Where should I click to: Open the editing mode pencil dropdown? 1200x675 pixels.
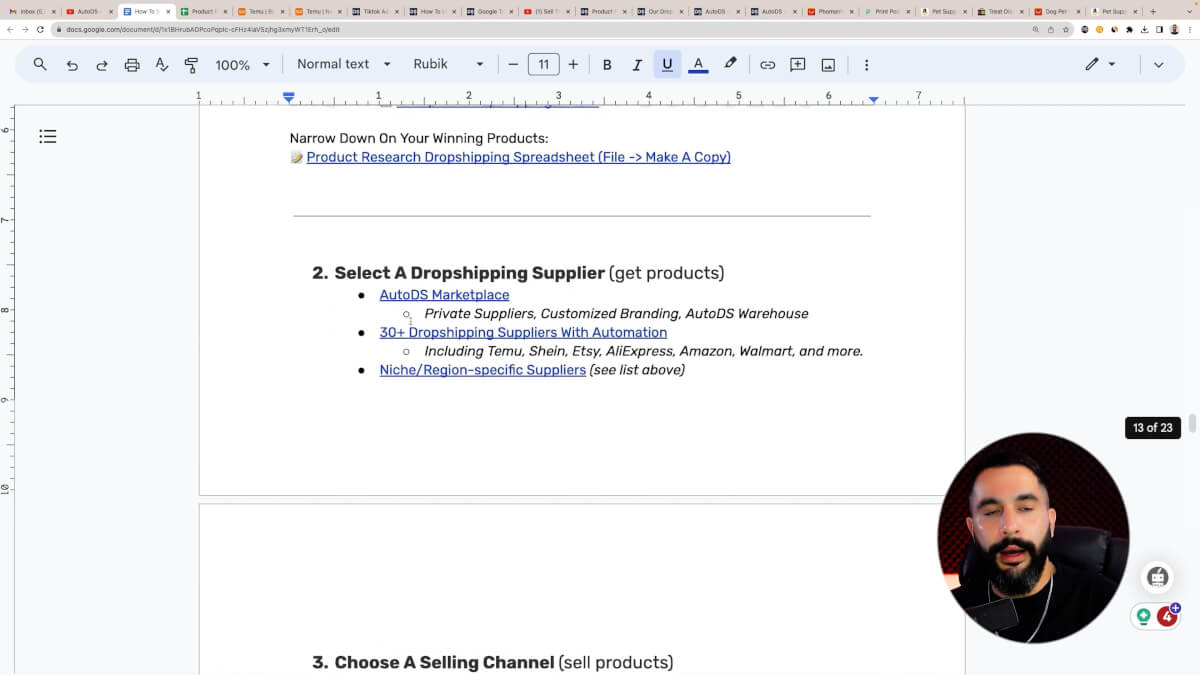pos(1100,64)
